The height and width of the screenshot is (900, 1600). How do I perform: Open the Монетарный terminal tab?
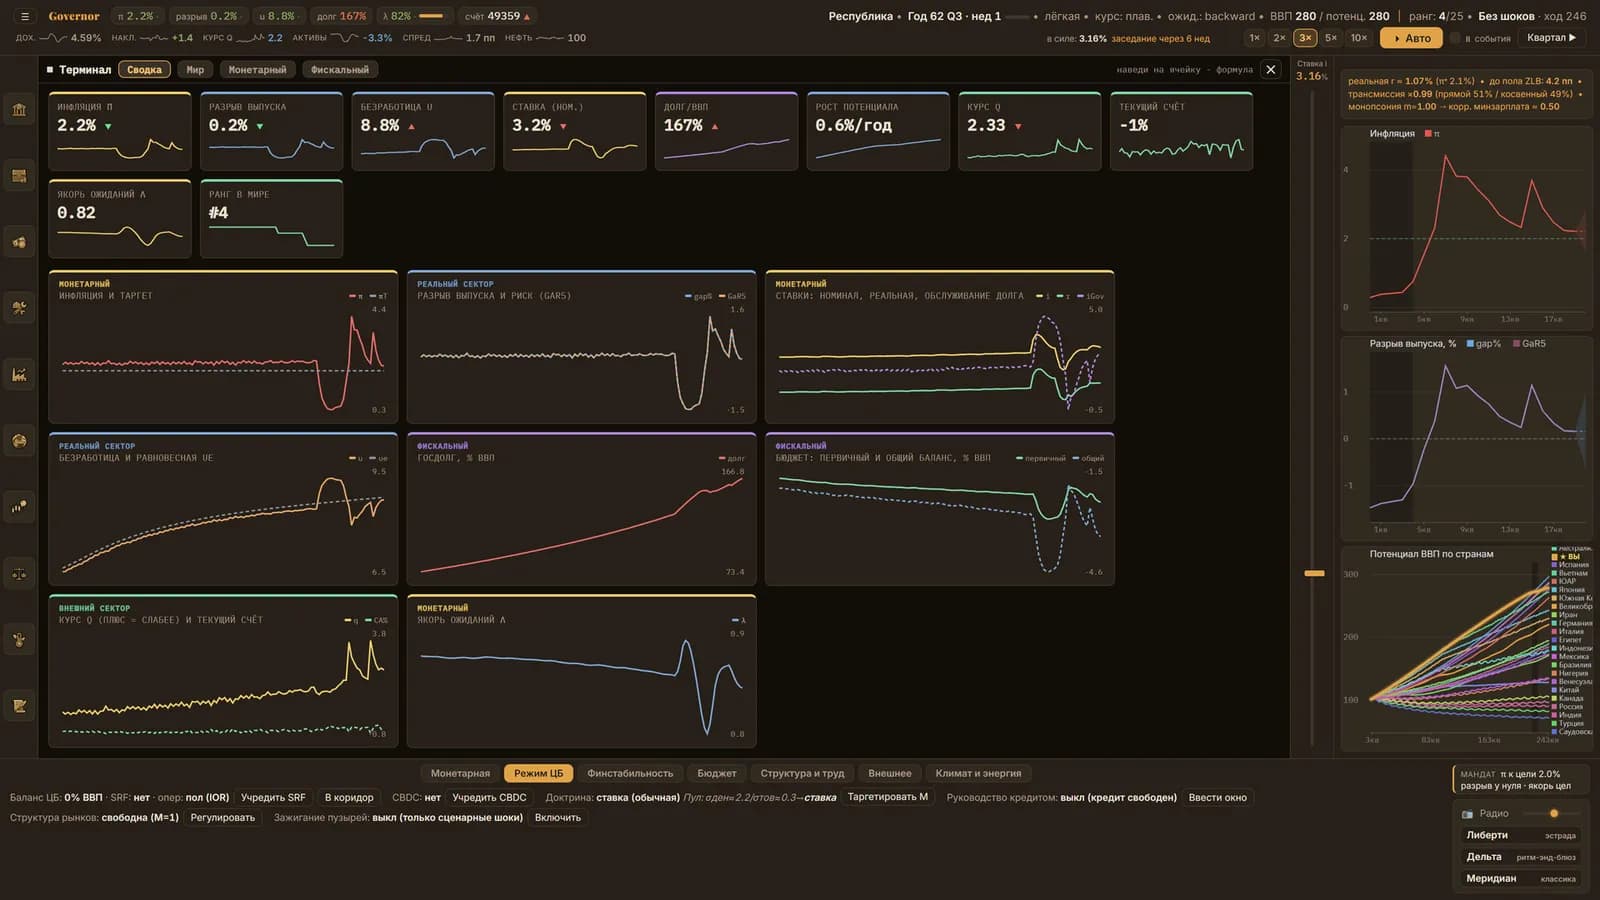pyautogui.click(x=257, y=70)
